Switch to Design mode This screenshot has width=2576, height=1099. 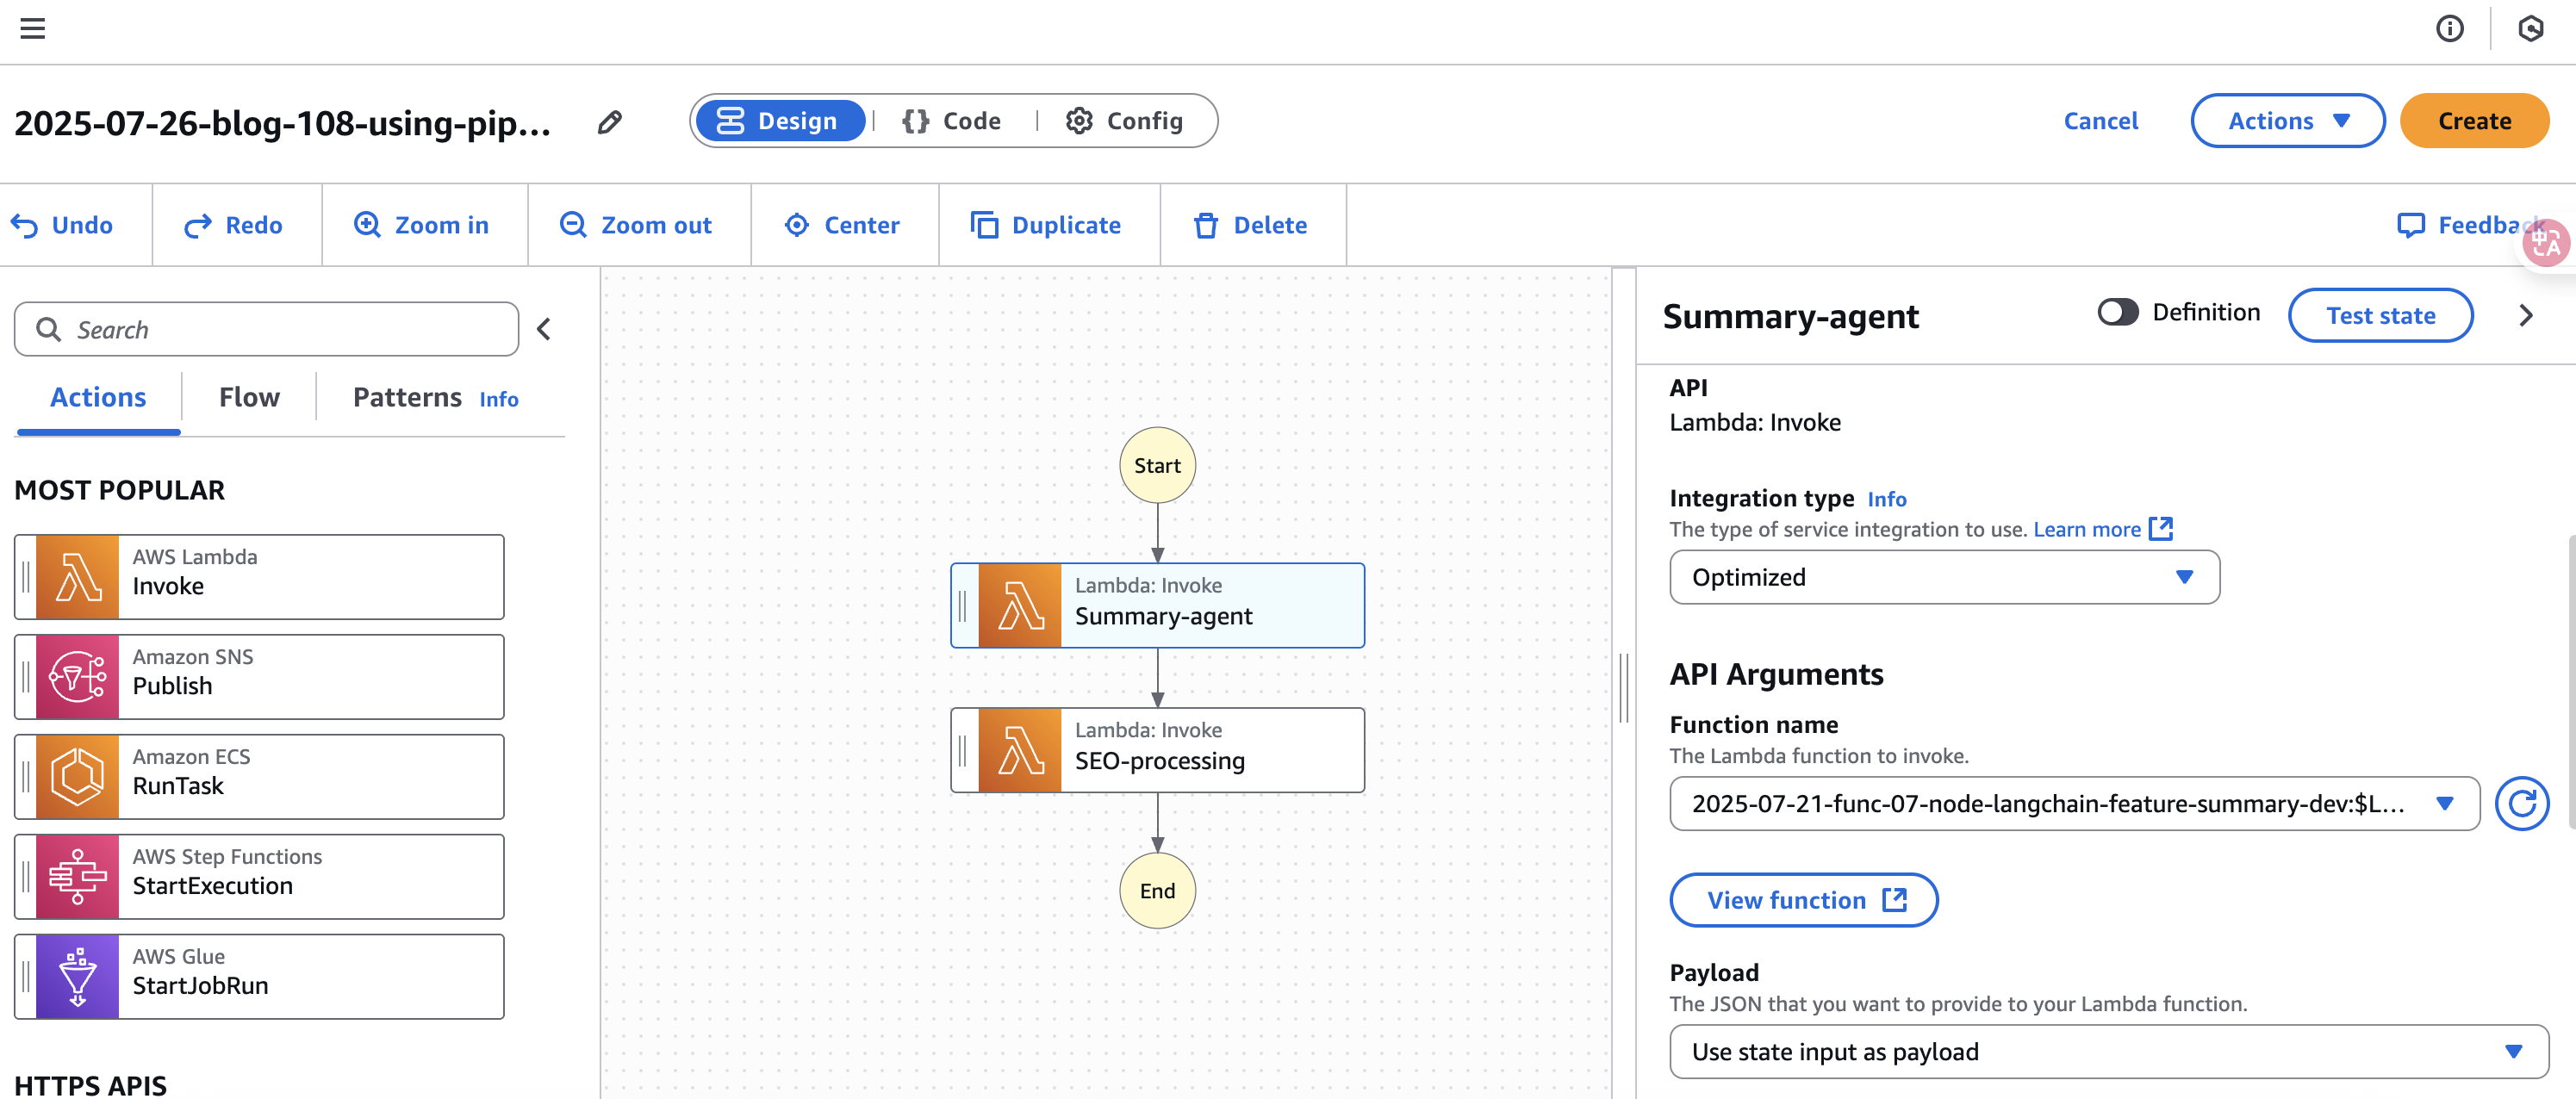[780, 121]
